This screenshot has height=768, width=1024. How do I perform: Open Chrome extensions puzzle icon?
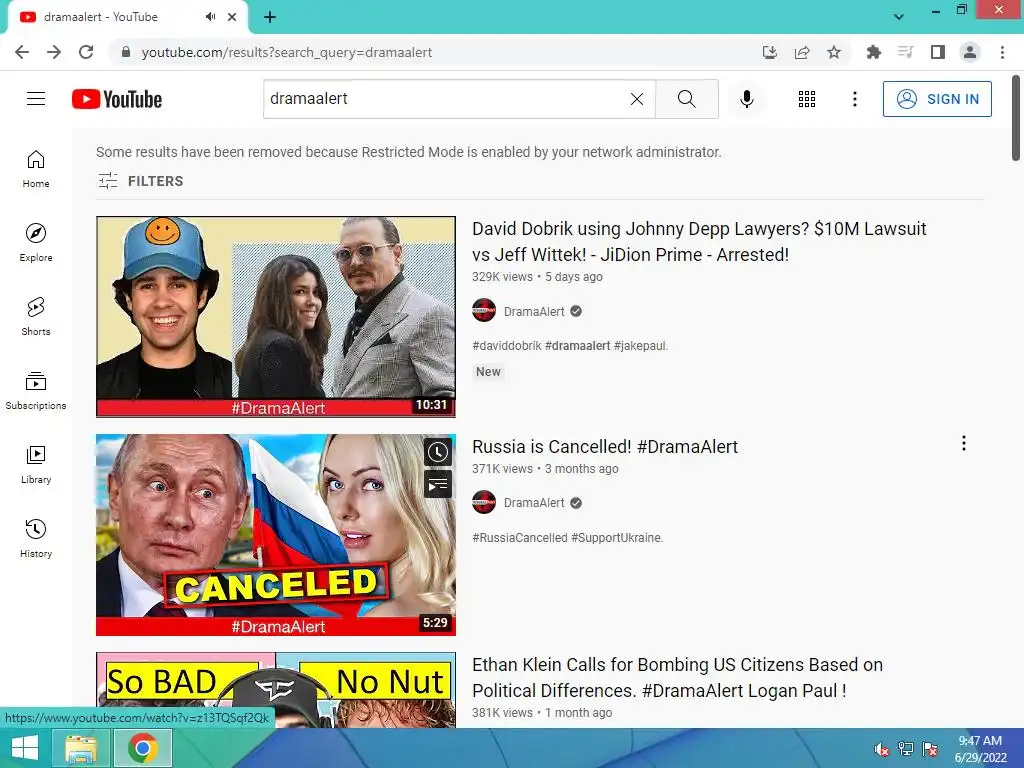point(873,52)
